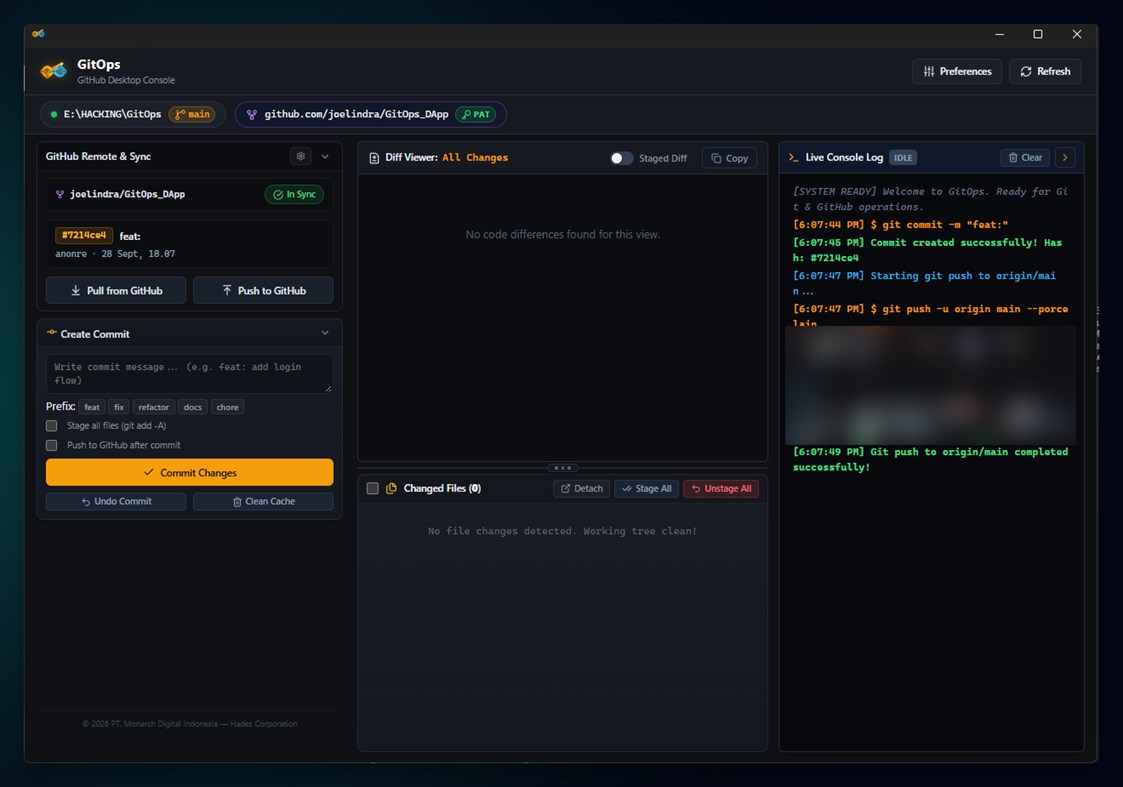Screen dimensions: 1123x787
Task: Click the #7214ce4 commit hash tag
Action: click(84, 235)
